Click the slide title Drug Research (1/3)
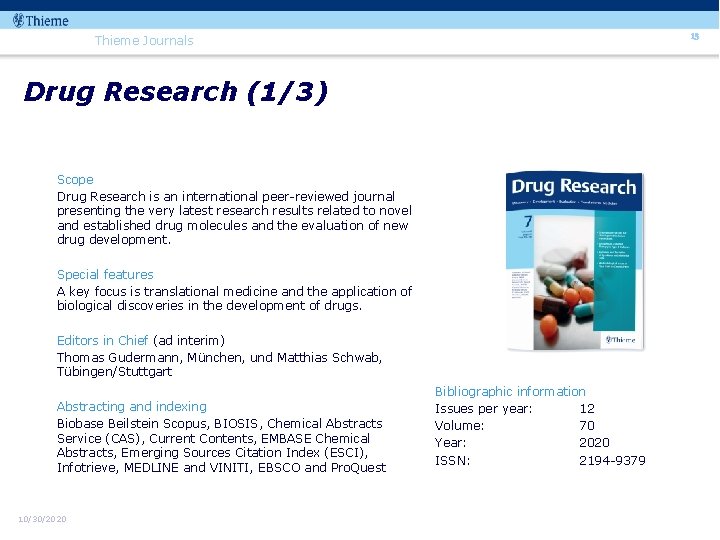 click(176, 92)
